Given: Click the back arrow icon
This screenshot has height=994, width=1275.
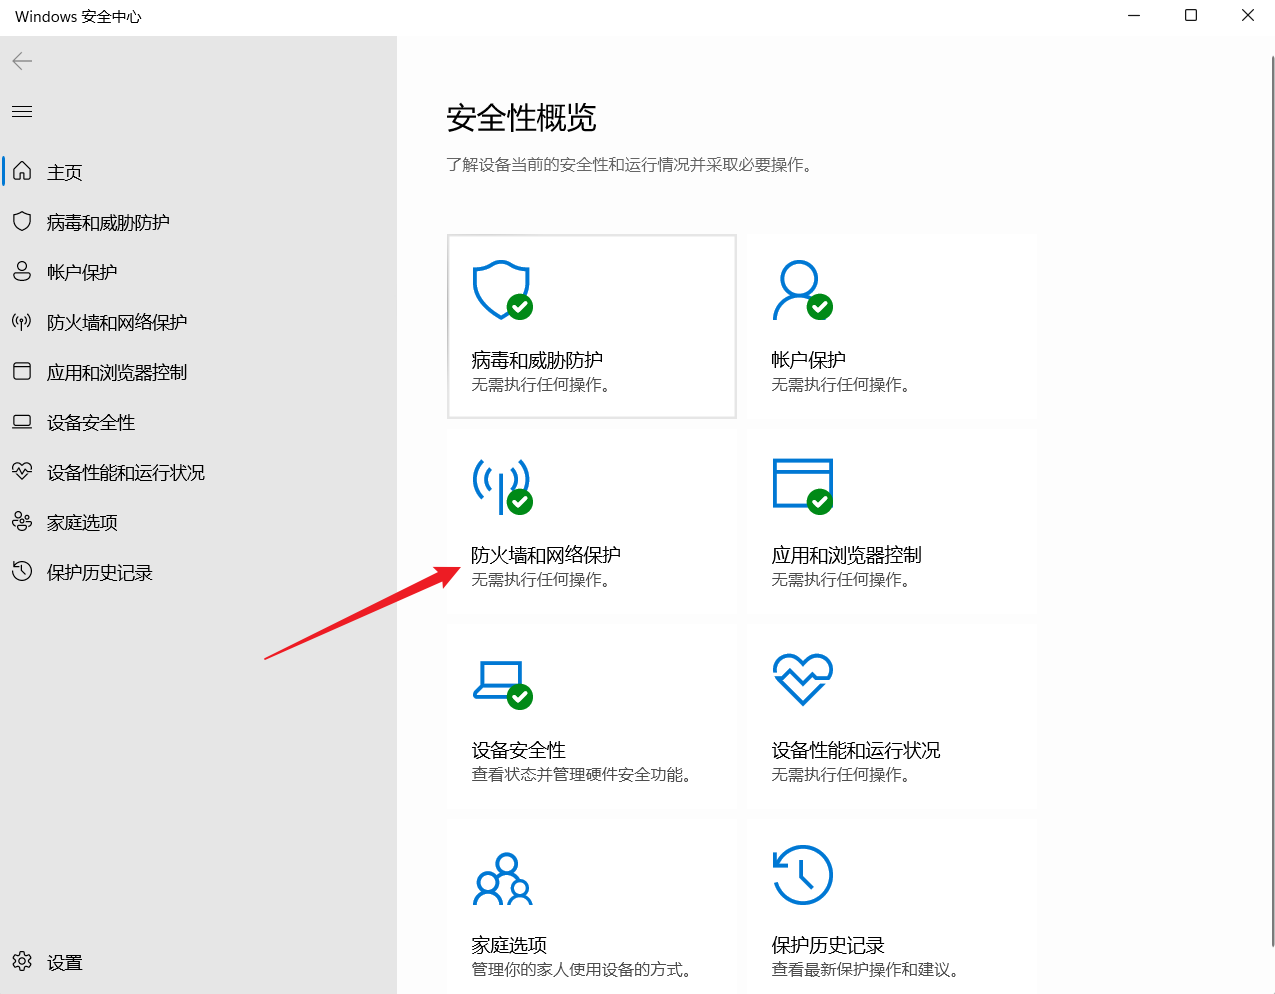Looking at the screenshot, I should click(x=22, y=61).
